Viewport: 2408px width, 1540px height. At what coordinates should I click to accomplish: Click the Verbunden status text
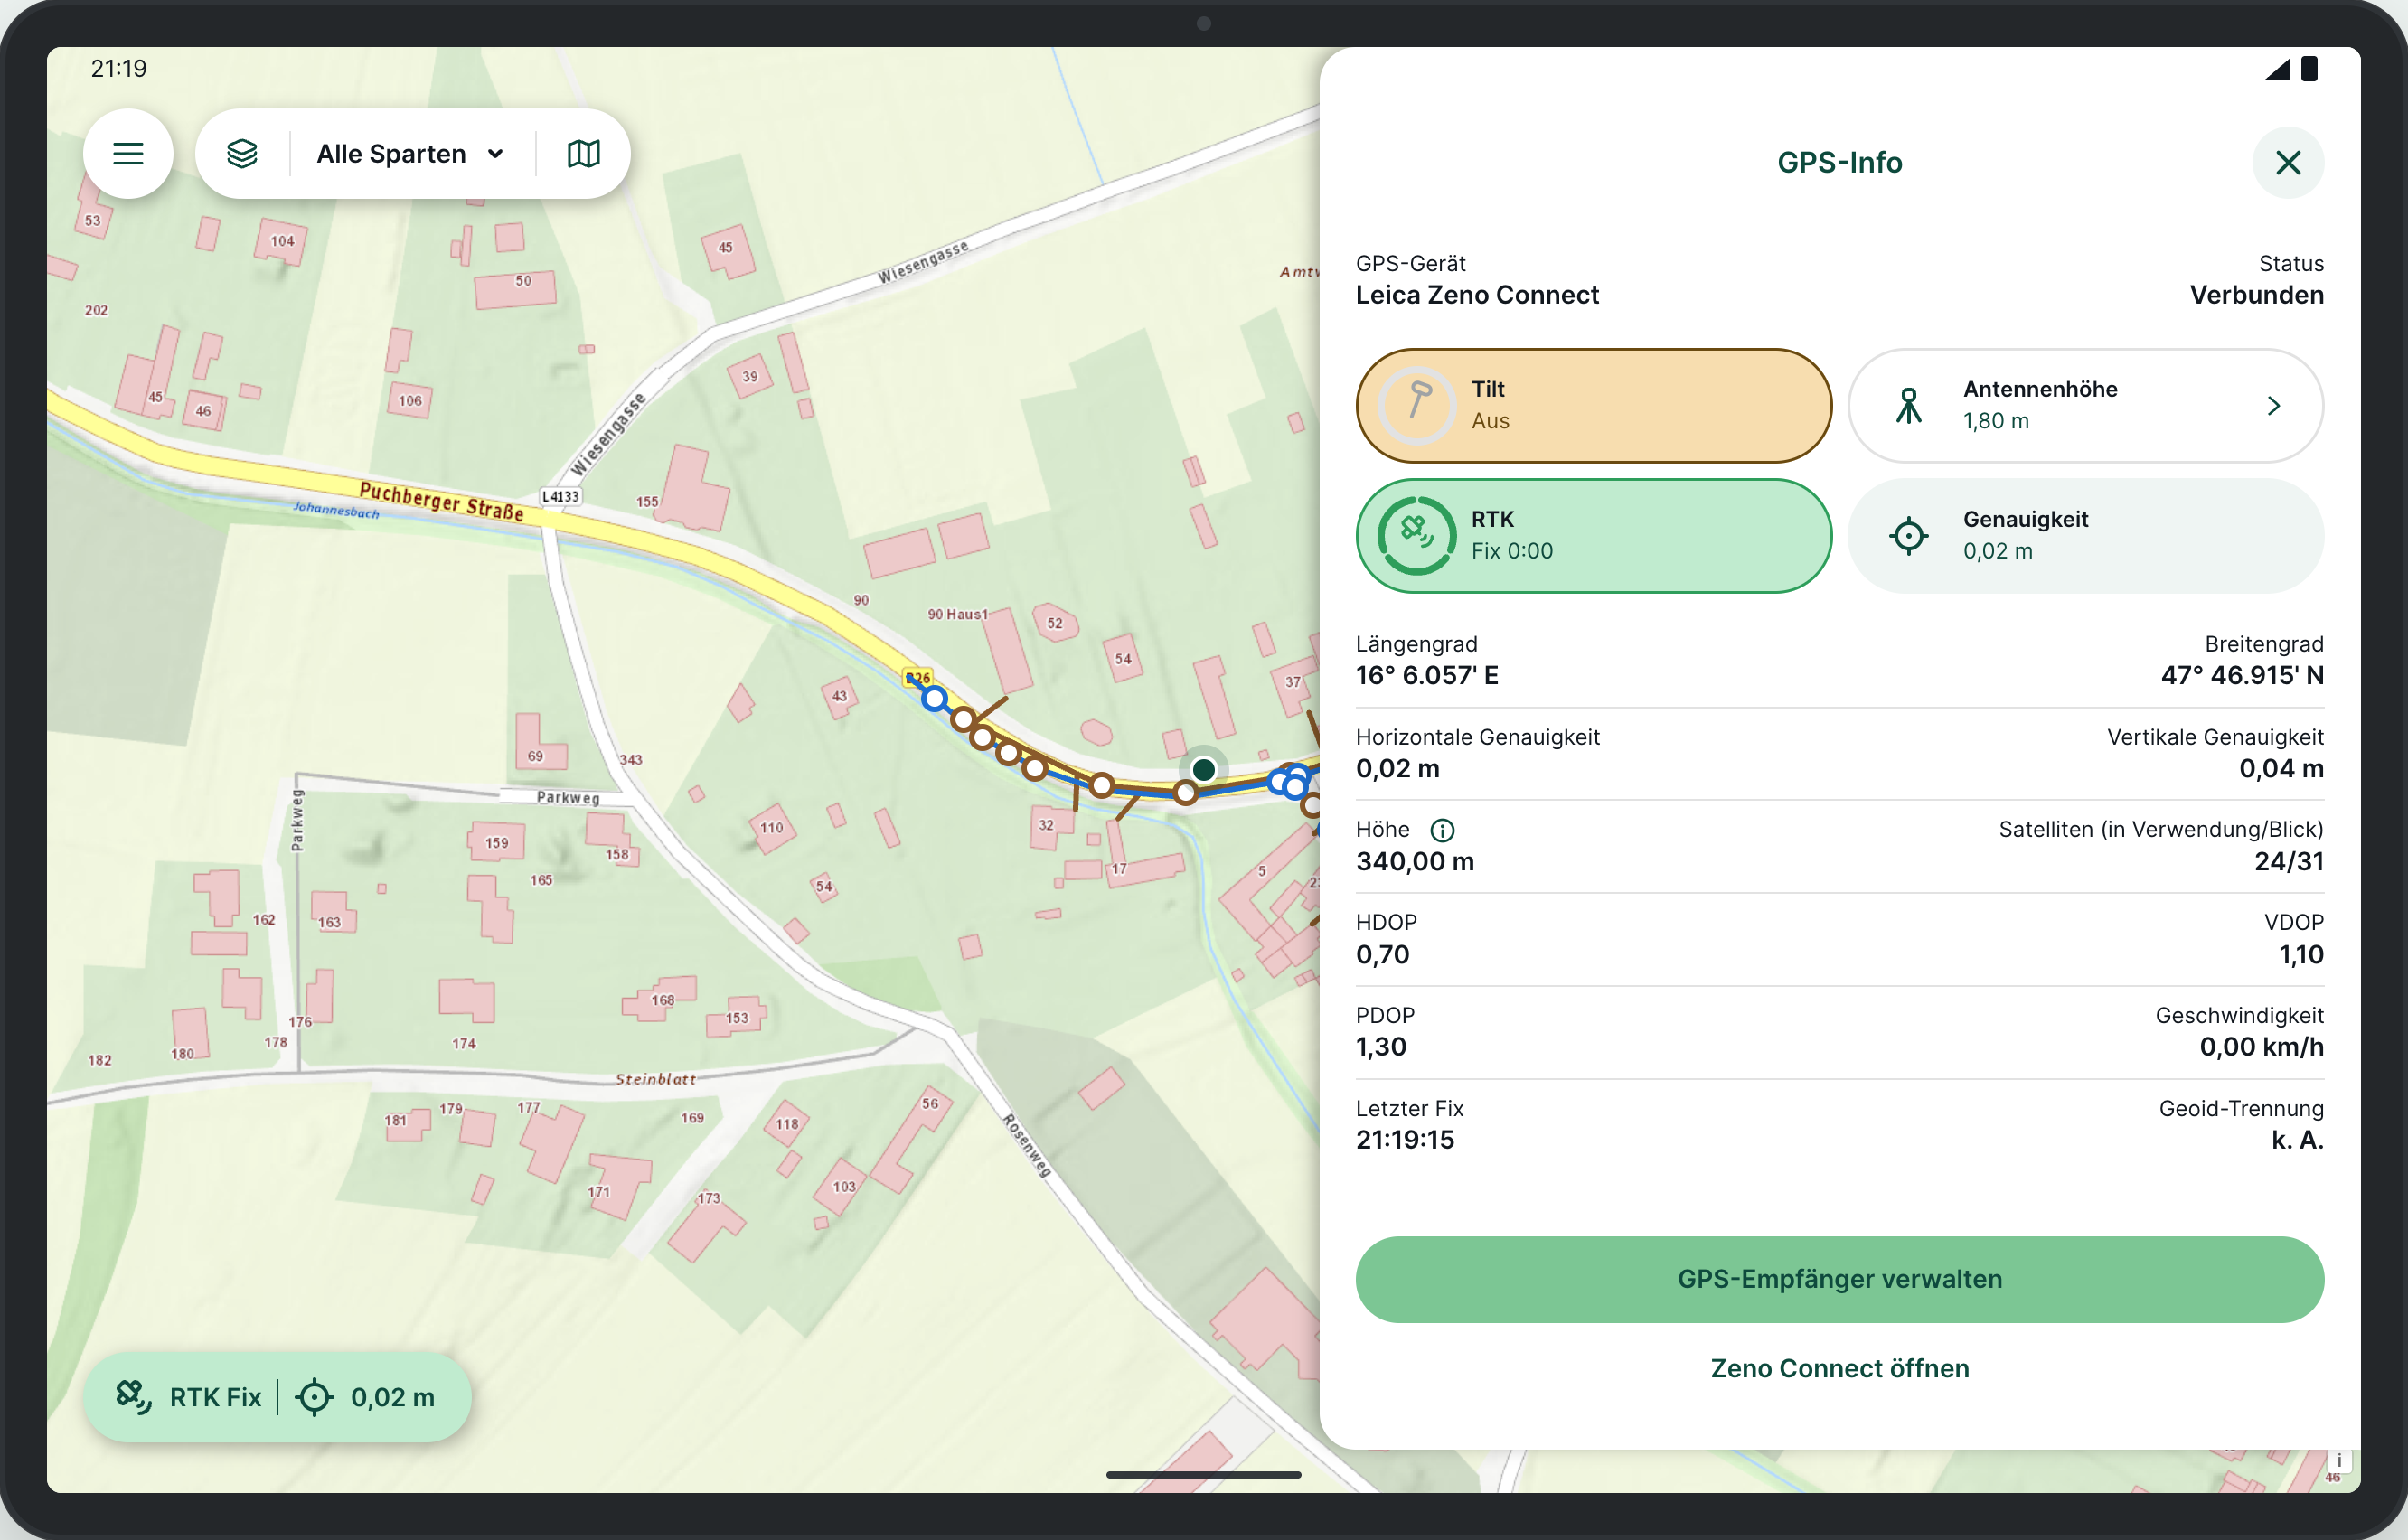click(2256, 295)
